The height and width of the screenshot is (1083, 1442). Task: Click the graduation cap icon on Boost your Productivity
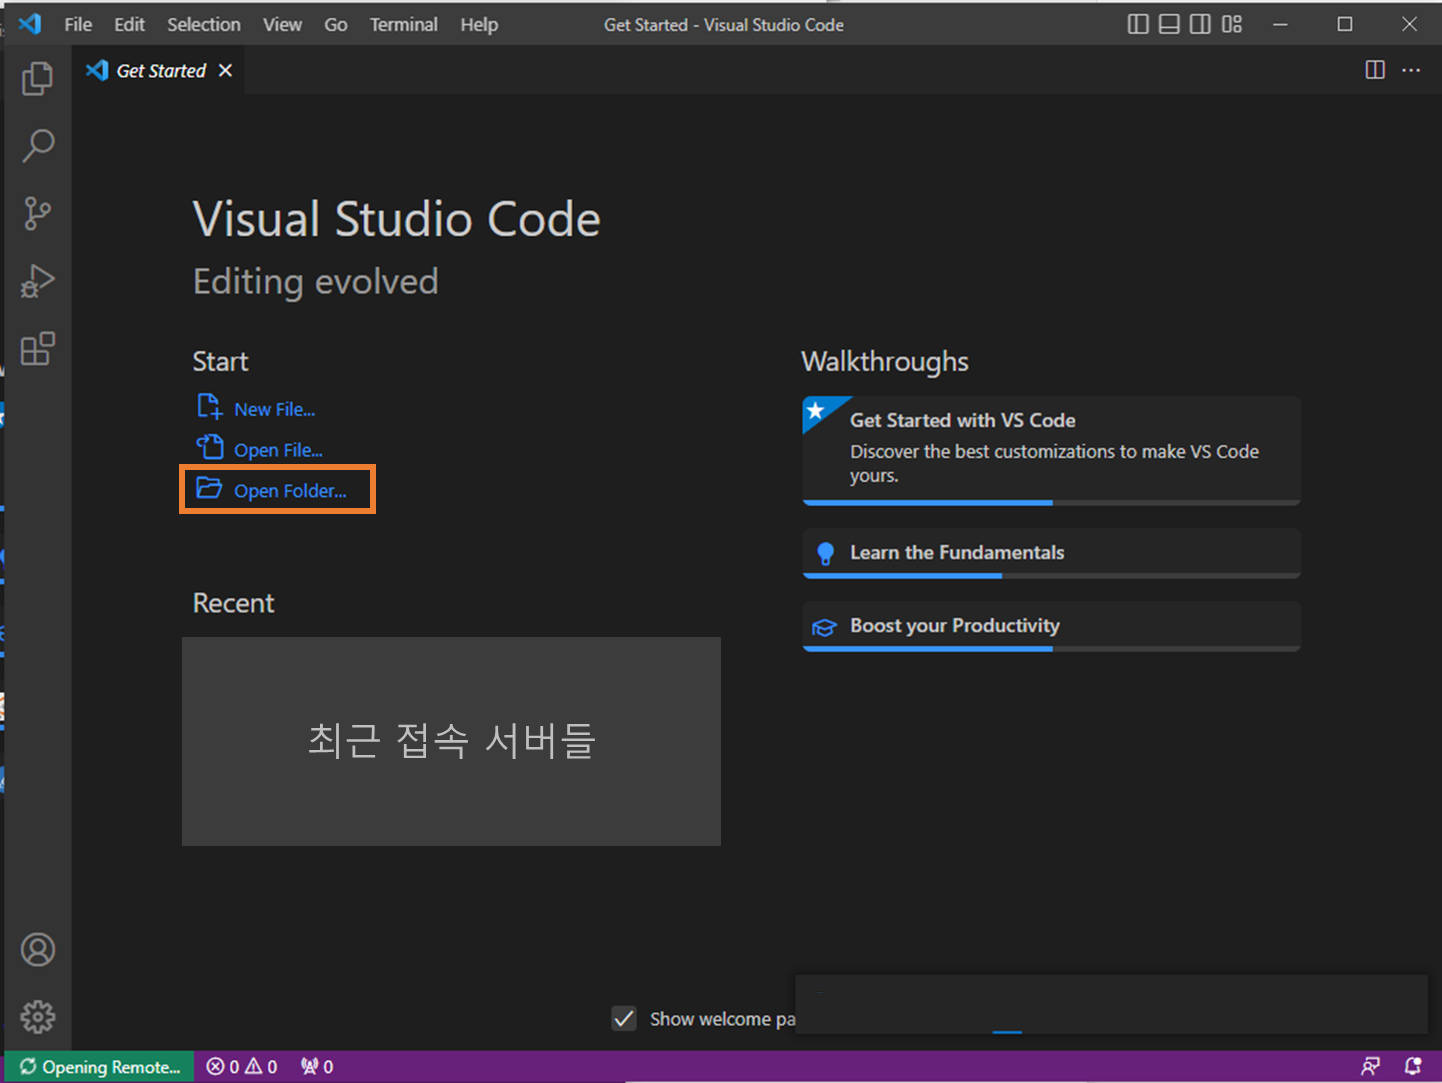[x=824, y=627]
